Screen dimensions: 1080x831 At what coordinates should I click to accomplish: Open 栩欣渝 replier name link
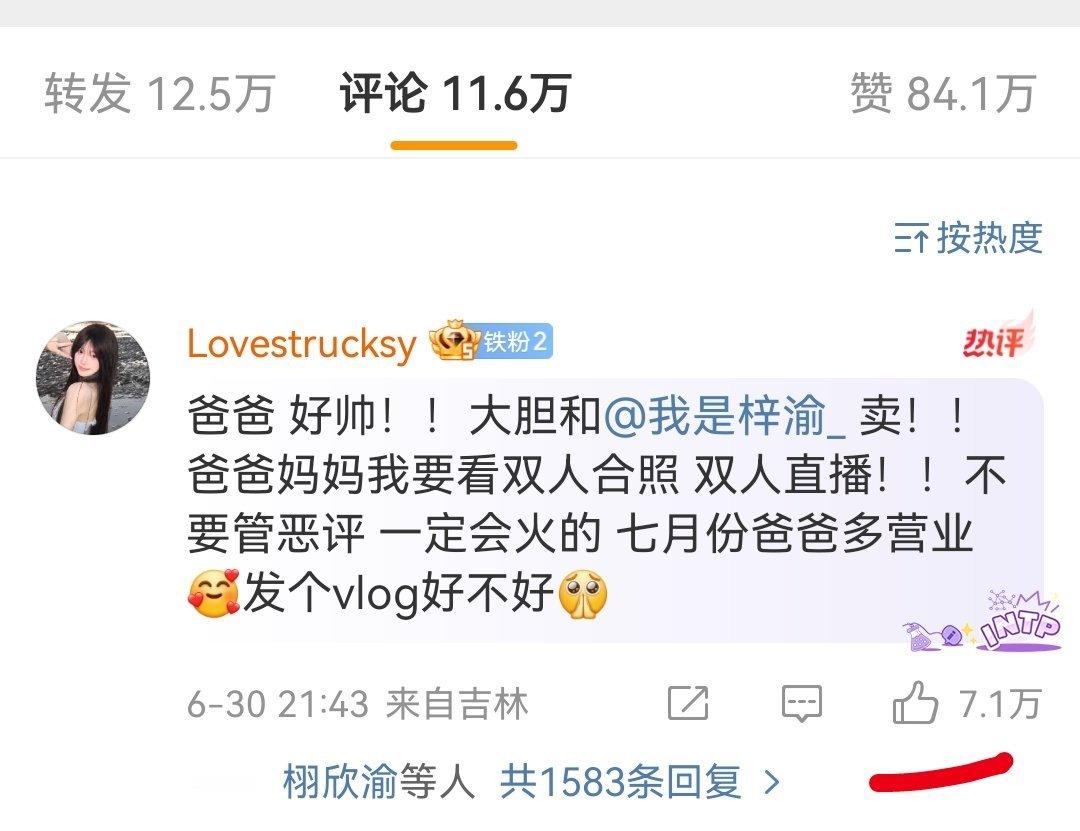tap(340, 782)
